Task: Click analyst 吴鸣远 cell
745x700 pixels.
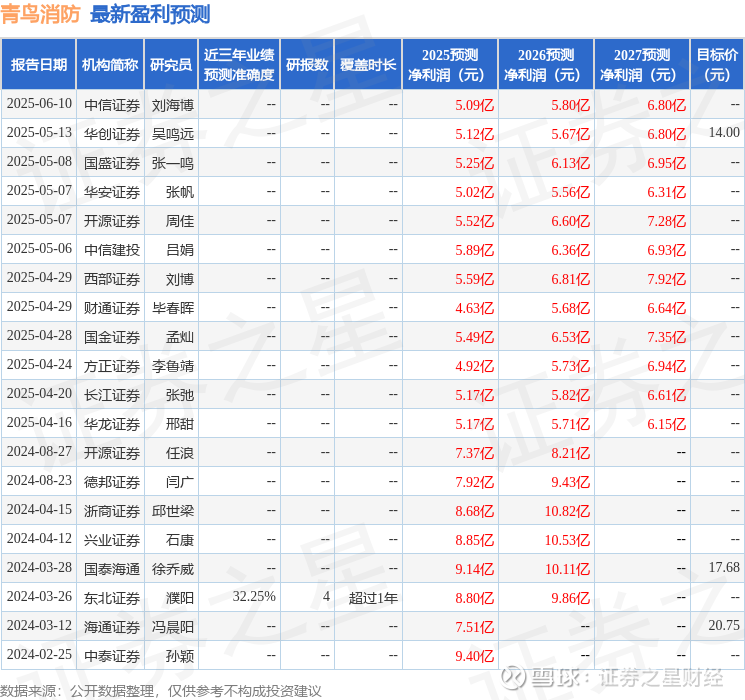Action: click(172, 134)
